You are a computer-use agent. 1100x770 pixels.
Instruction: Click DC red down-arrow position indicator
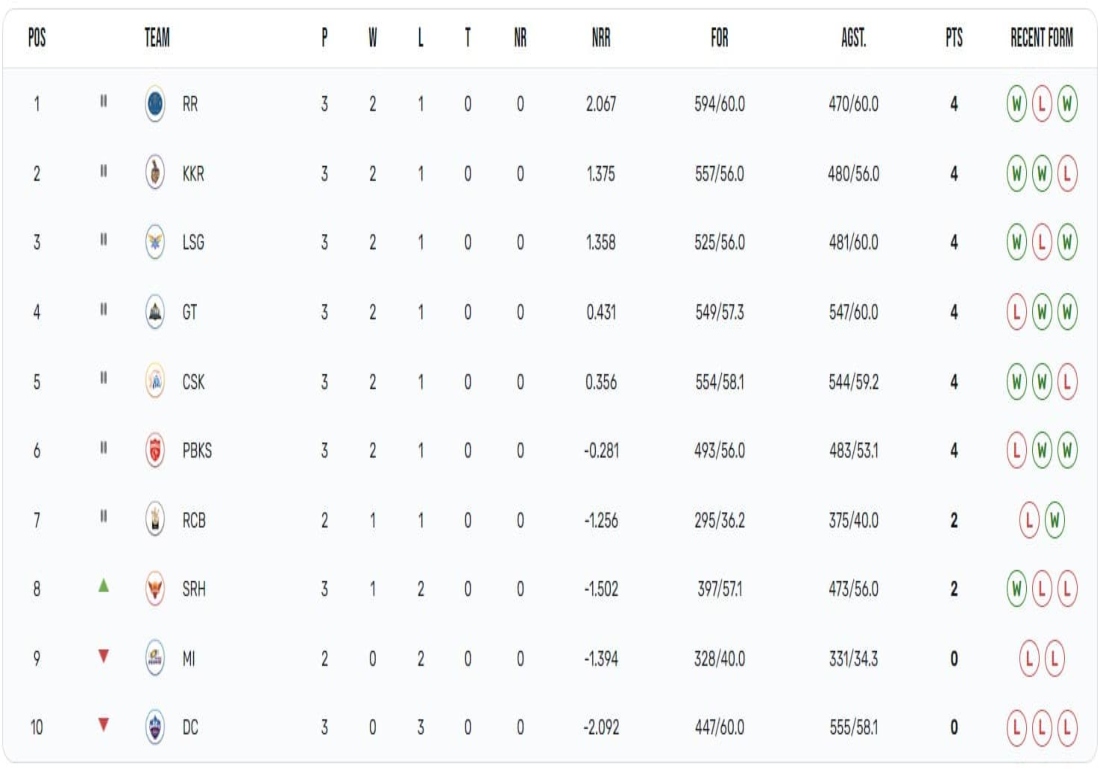pos(103,724)
